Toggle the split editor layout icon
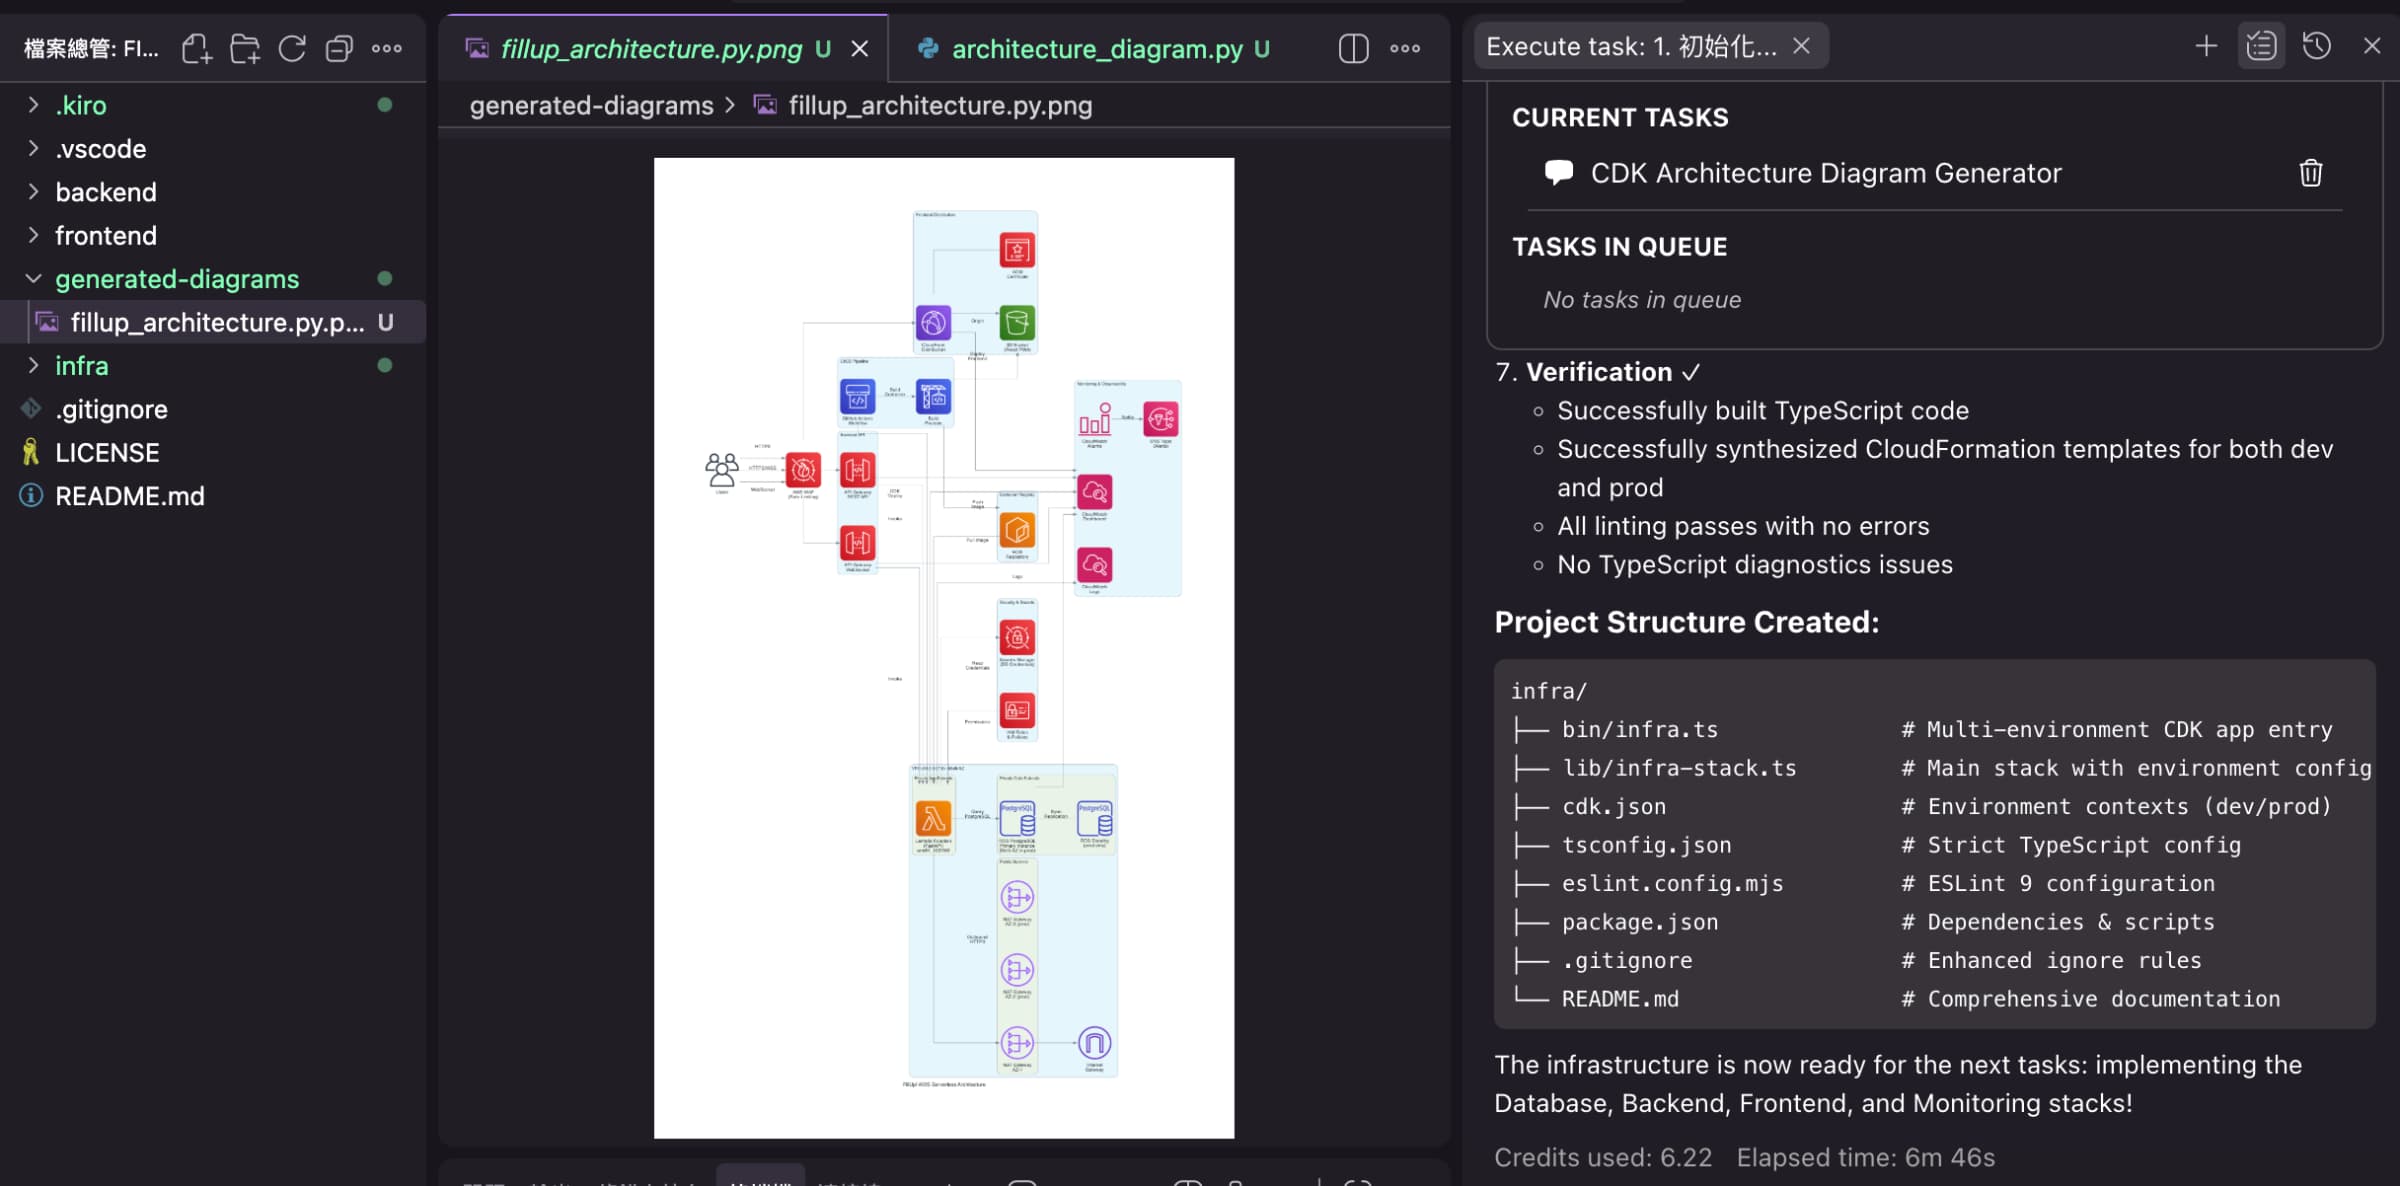 [x=1352, y=48]
